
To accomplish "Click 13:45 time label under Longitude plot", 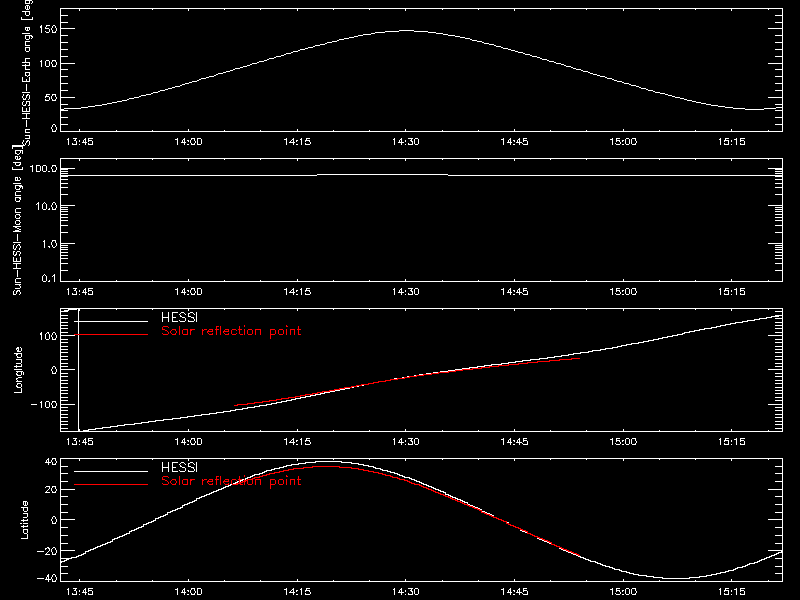I will coord(80,442).
